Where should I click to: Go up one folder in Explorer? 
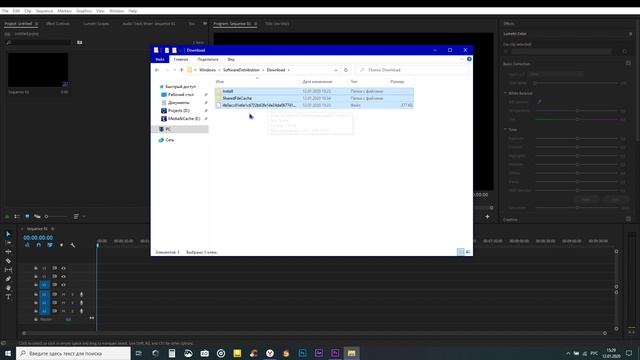182,70
